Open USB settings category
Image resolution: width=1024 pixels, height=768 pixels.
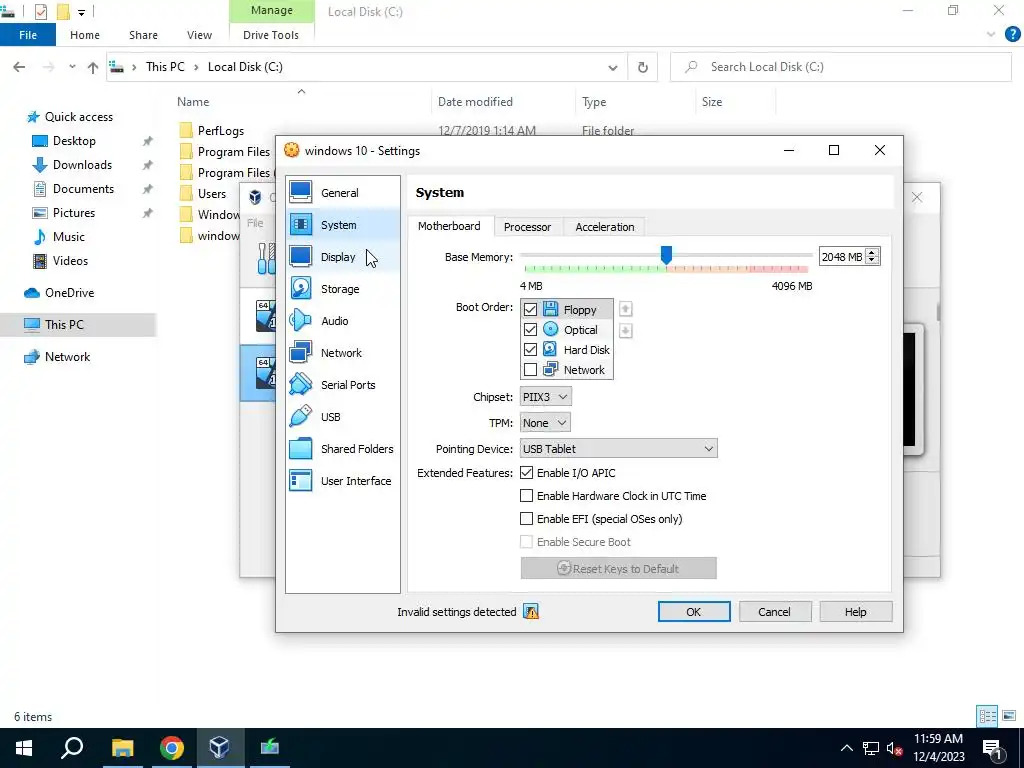pos(343,417)
